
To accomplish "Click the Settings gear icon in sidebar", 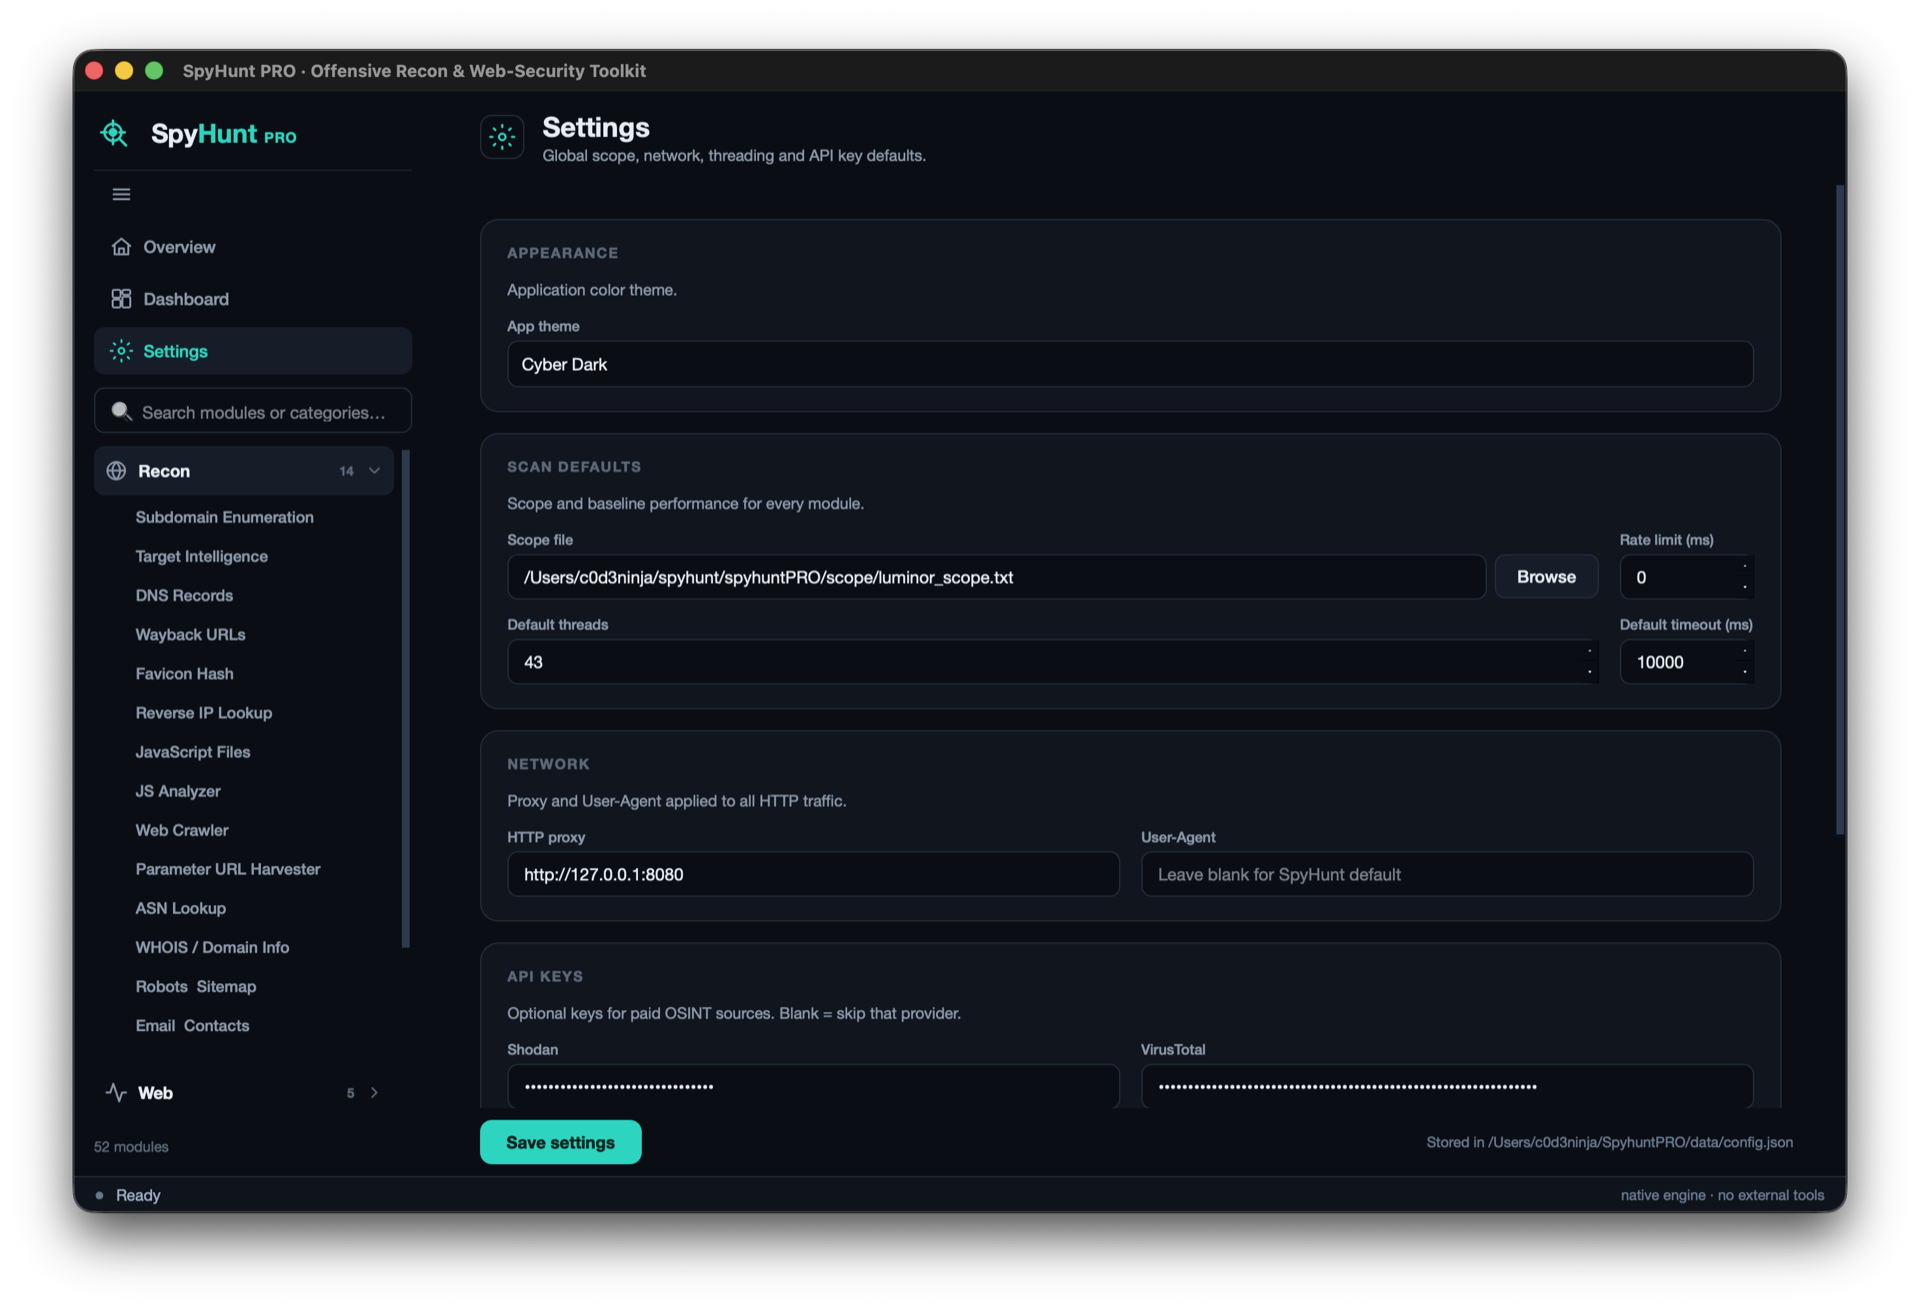I will [x=121, y=350].
